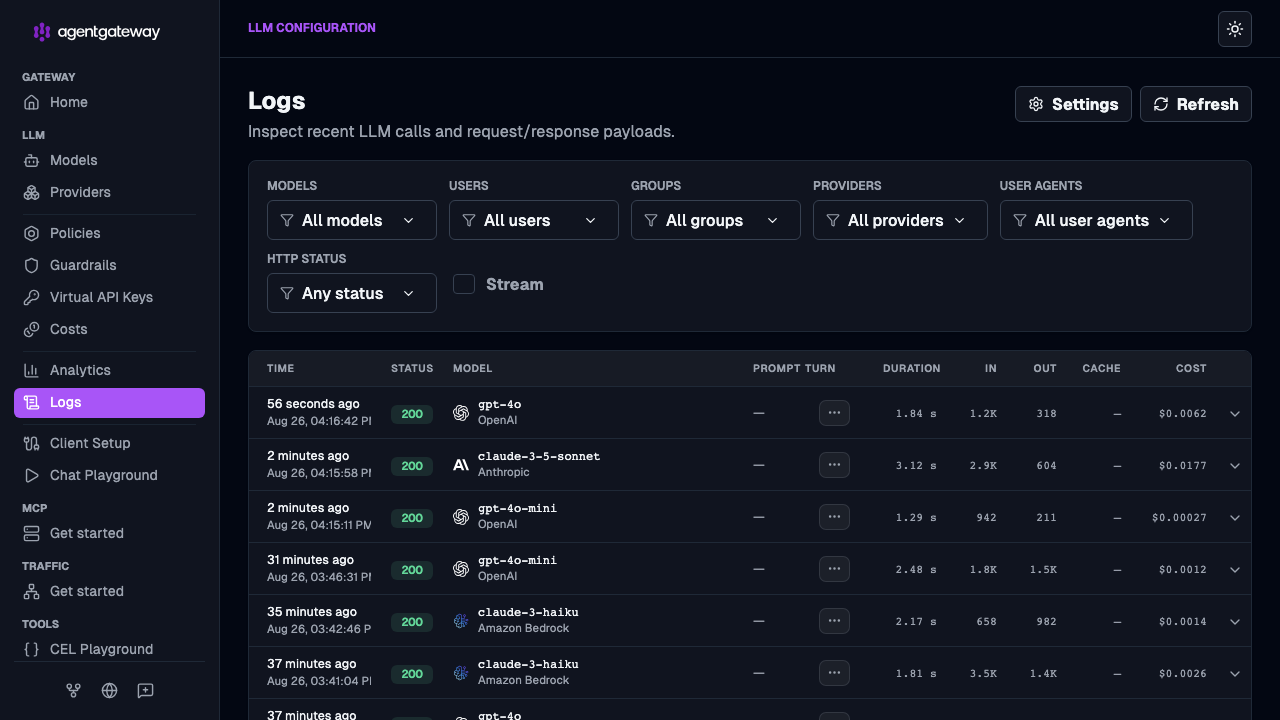Click timestamp Aug 26, 03:46:31
Screen dimensions: 1280x720
(x=319, y=576)
